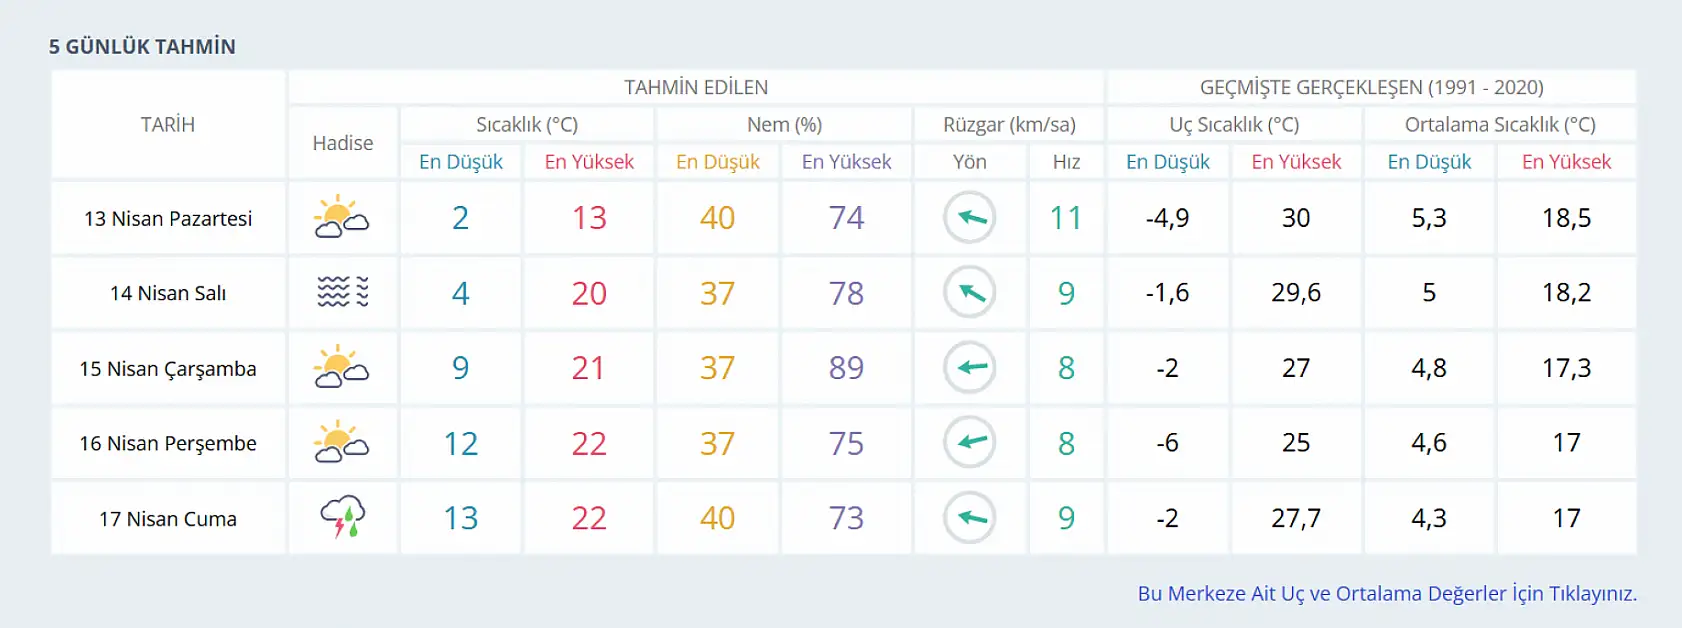The image size is (1682, 628).
Task: Click the partly cloudy icon for 15 Nisan Çarşamba
Action: click(342, 367)
